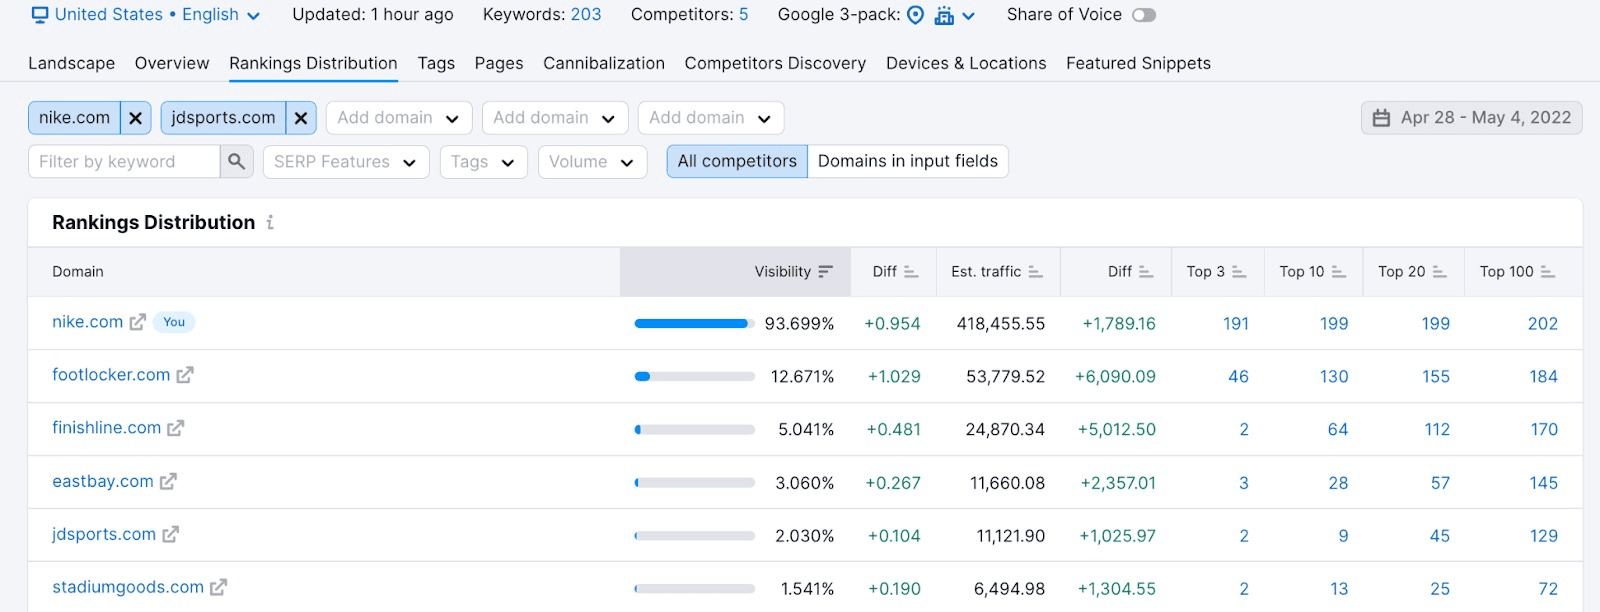Open external link icon beside jdsports.com row

pos(171,534)
